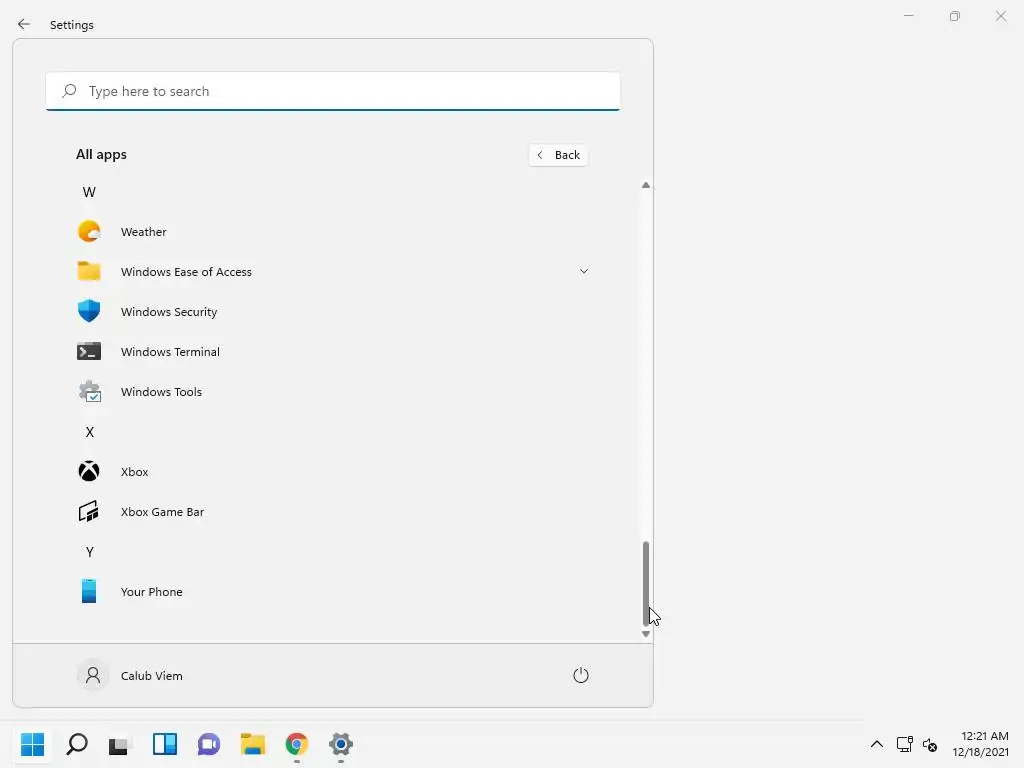Screen dimensions: 1024x768
Task: Click the Y letter group header
Action: coord(89,552)
